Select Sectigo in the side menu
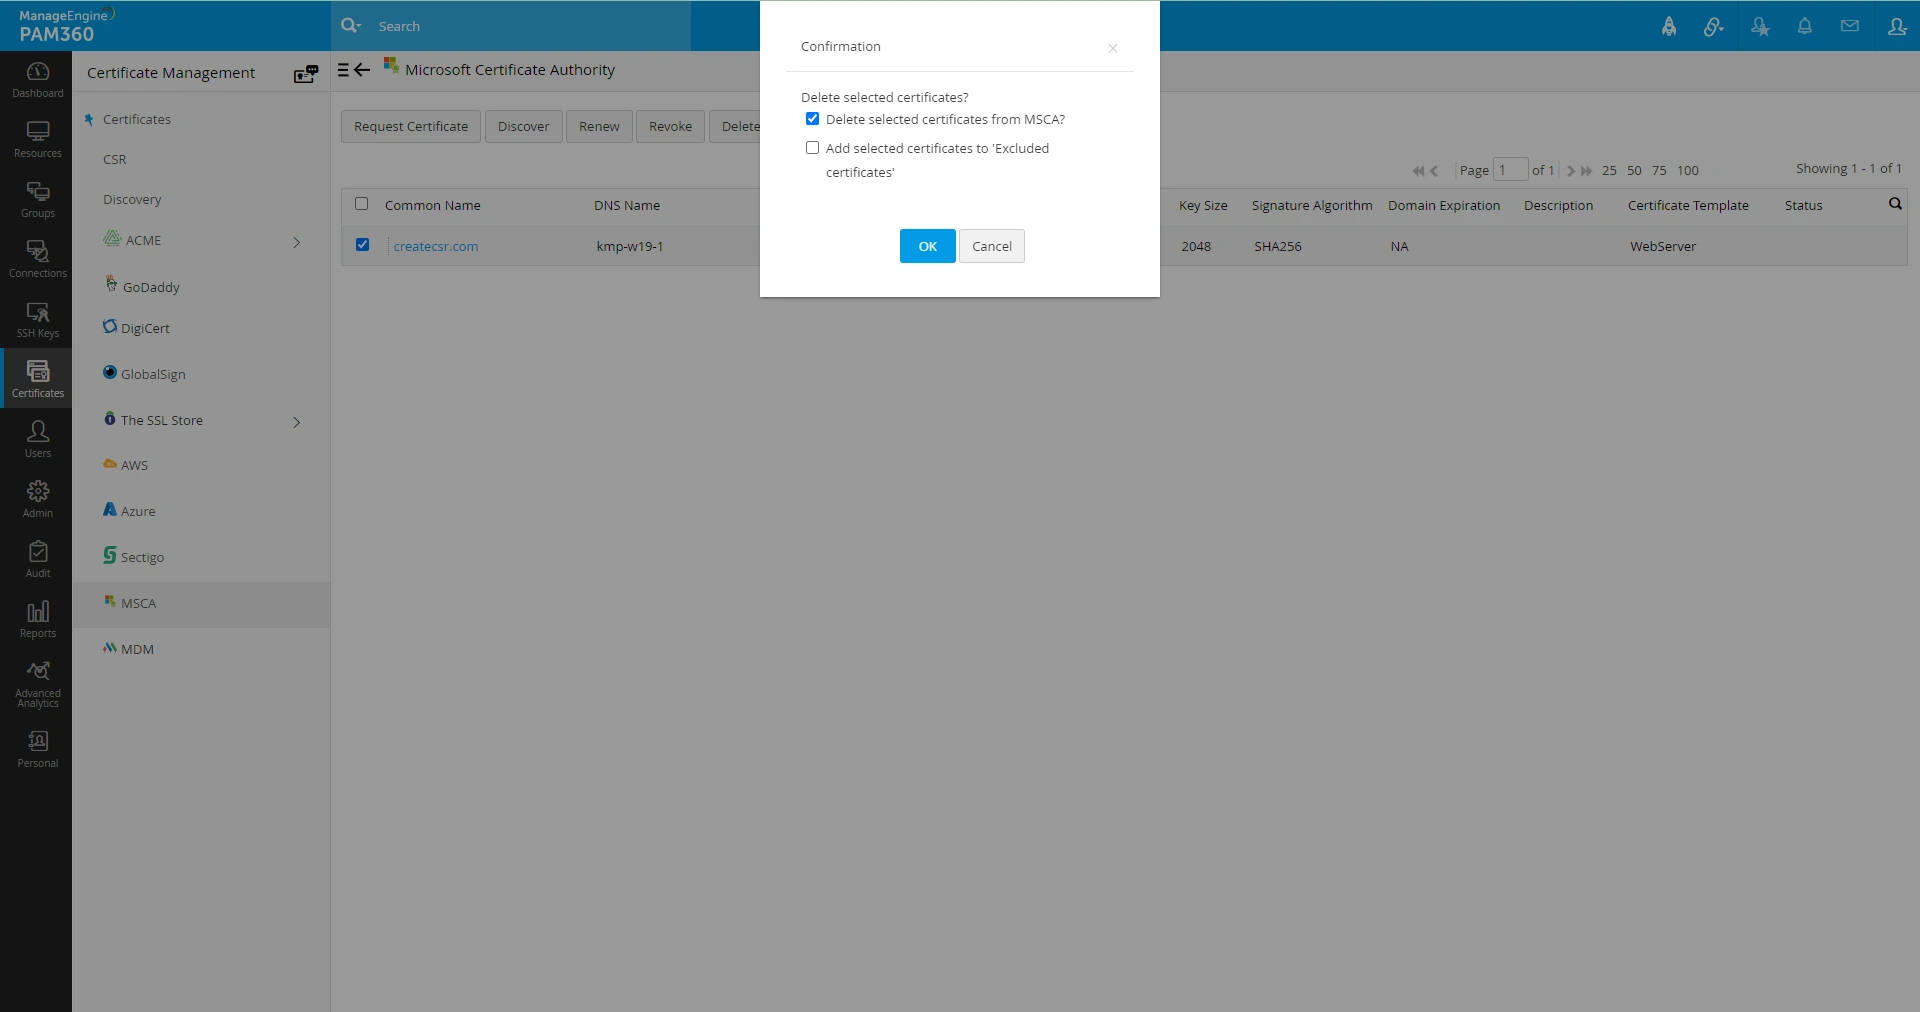Image resolution: width=1920 pixels, height=1012 pixels. coord(142,557)
